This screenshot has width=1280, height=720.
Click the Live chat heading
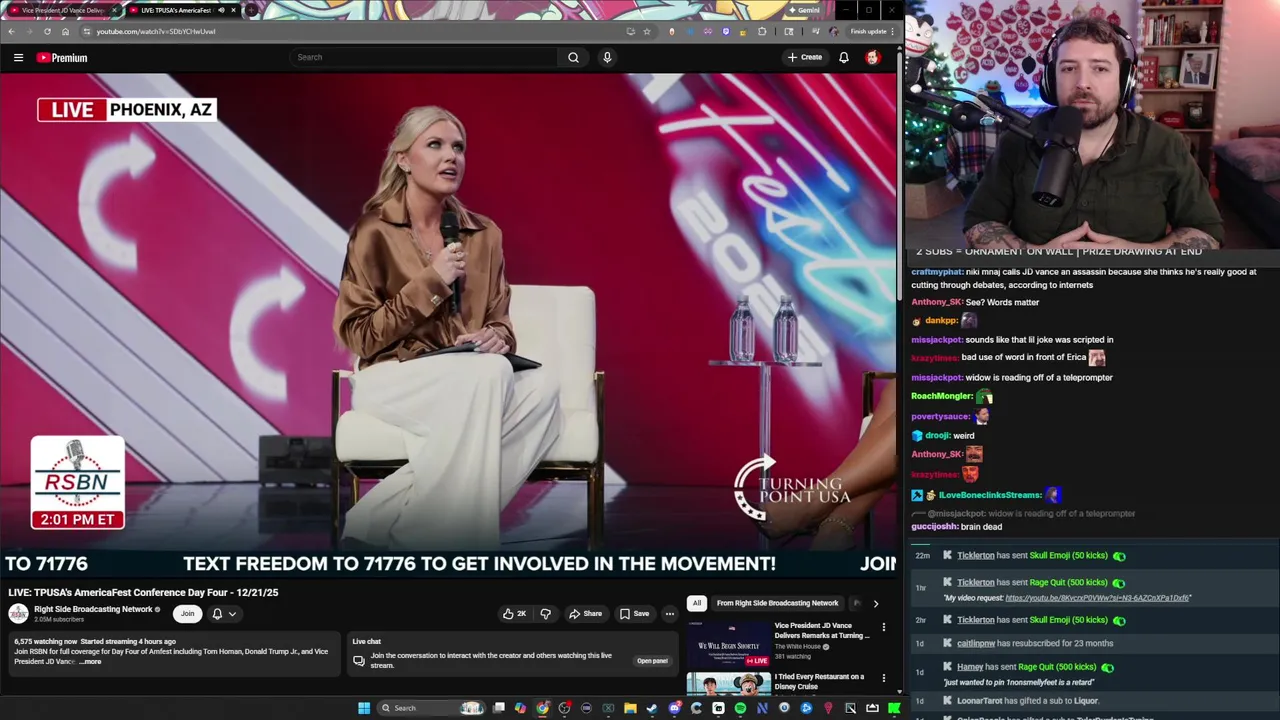point(366,642)
